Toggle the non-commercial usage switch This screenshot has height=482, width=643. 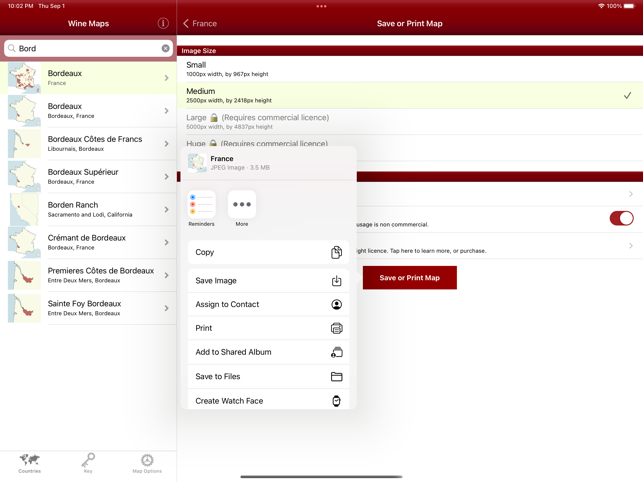[x=621, y=218]
